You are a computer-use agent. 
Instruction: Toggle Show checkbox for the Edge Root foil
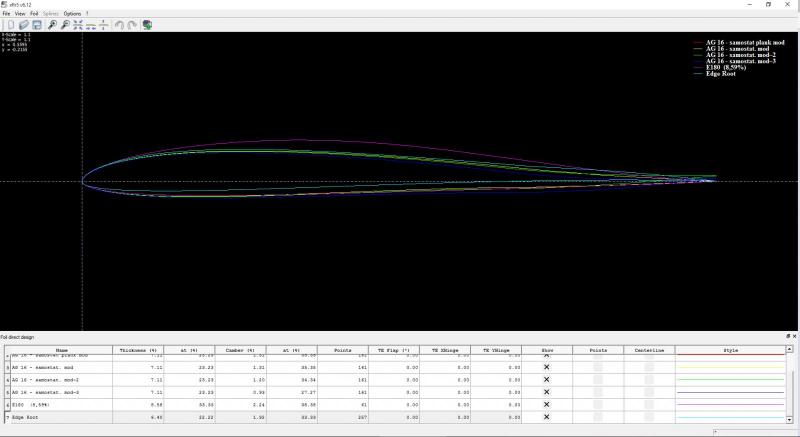(546, 416)
